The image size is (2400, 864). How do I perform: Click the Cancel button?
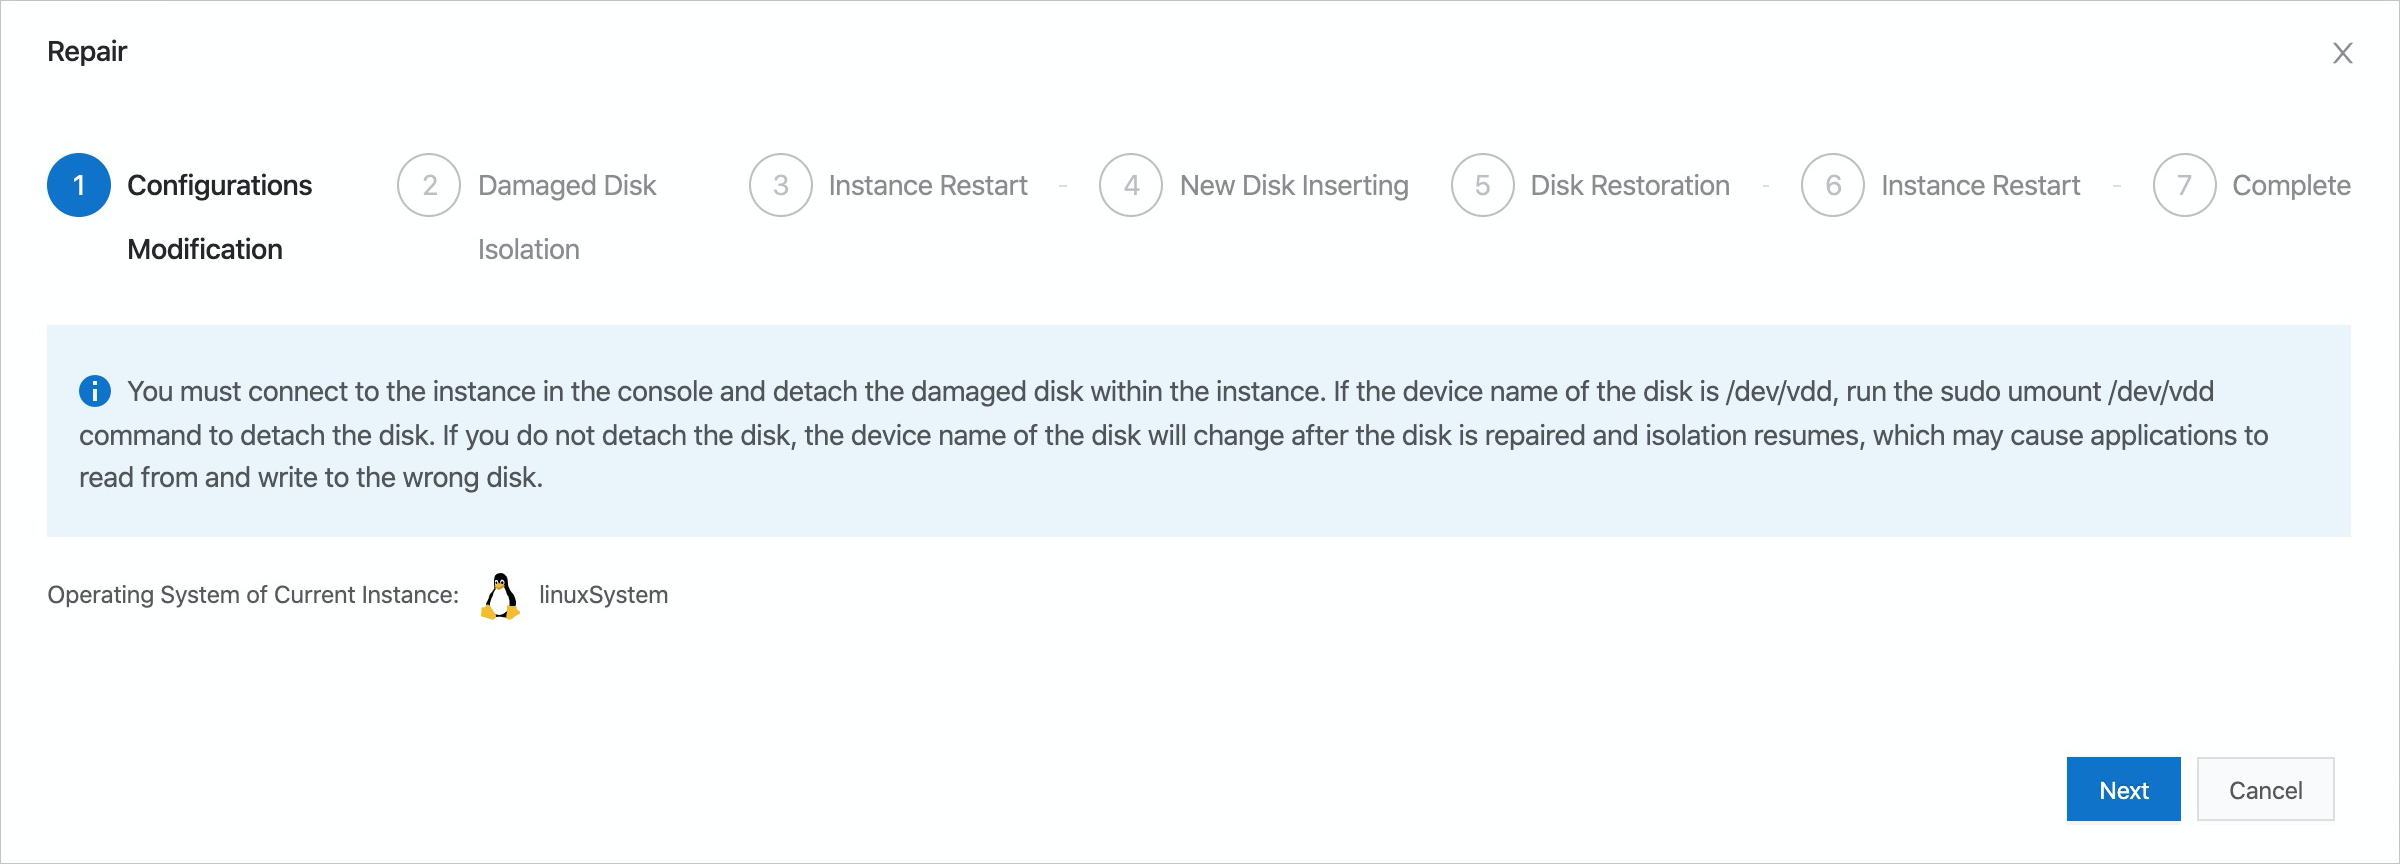pyautogui.click(x=2265, y=789)
